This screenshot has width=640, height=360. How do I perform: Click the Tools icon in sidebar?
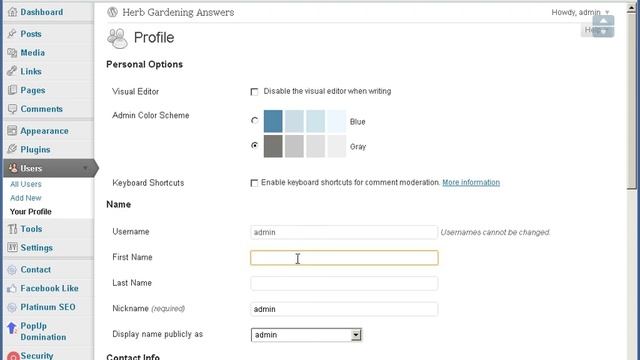(13, 229)
